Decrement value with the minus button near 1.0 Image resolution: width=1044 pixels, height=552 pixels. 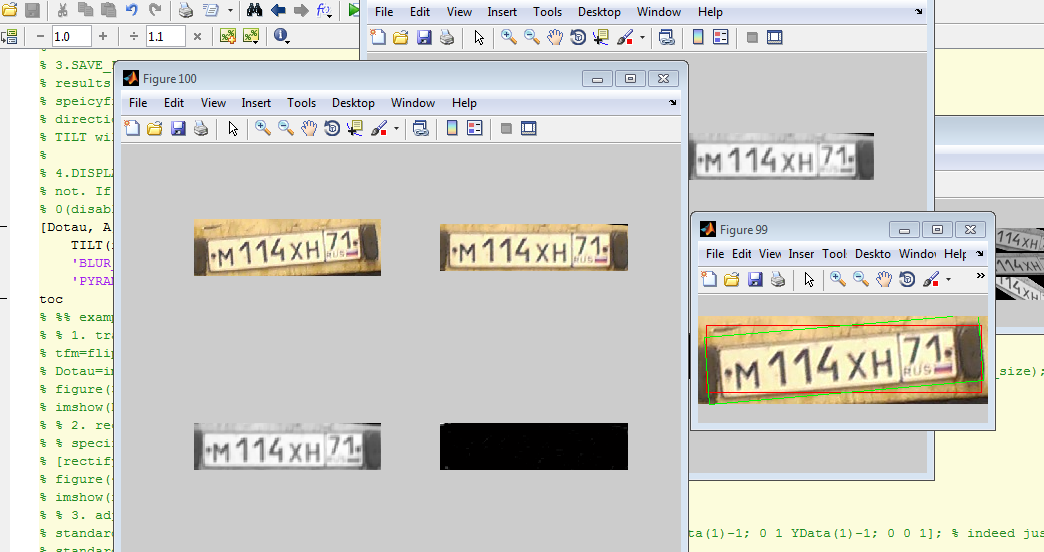(41, 36)
